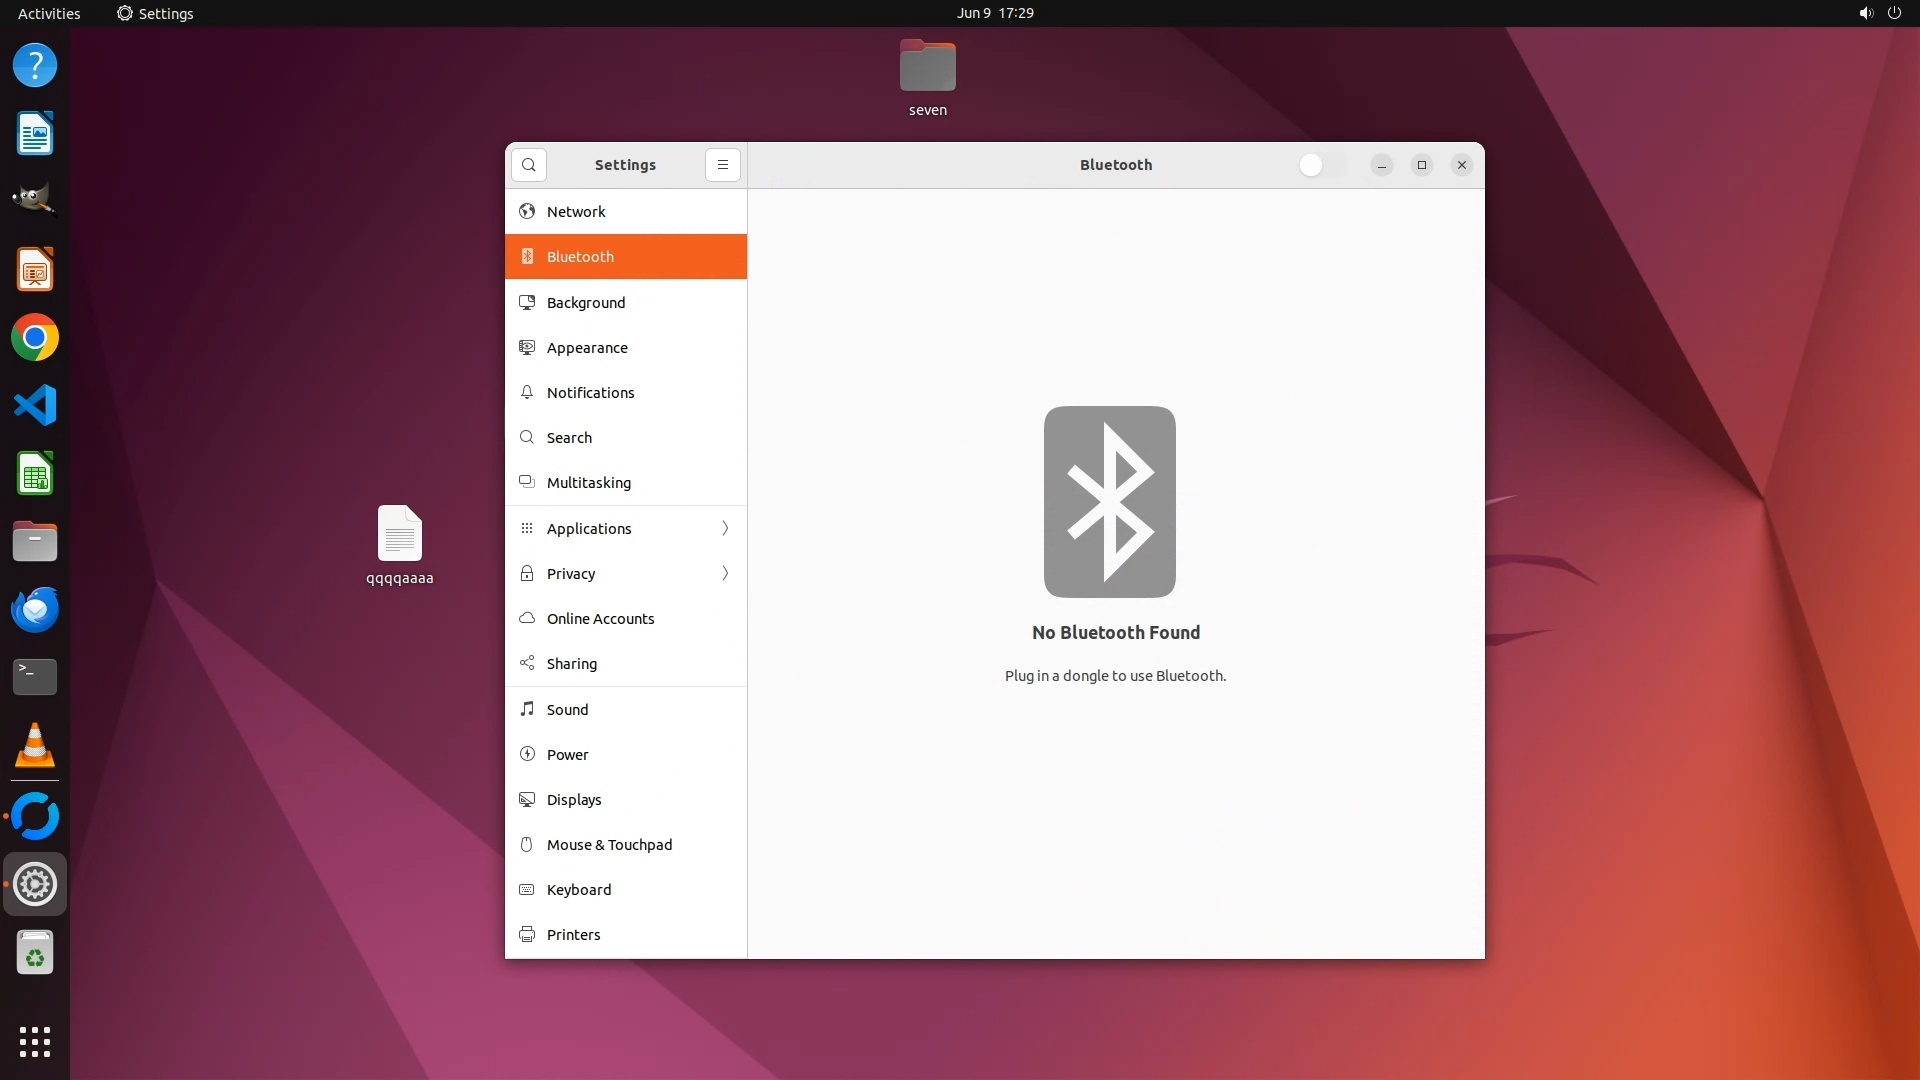Viewport: 1920px width, 1080px height.
Task: Click the Notifications bell icon
Action: coord(527,392)
